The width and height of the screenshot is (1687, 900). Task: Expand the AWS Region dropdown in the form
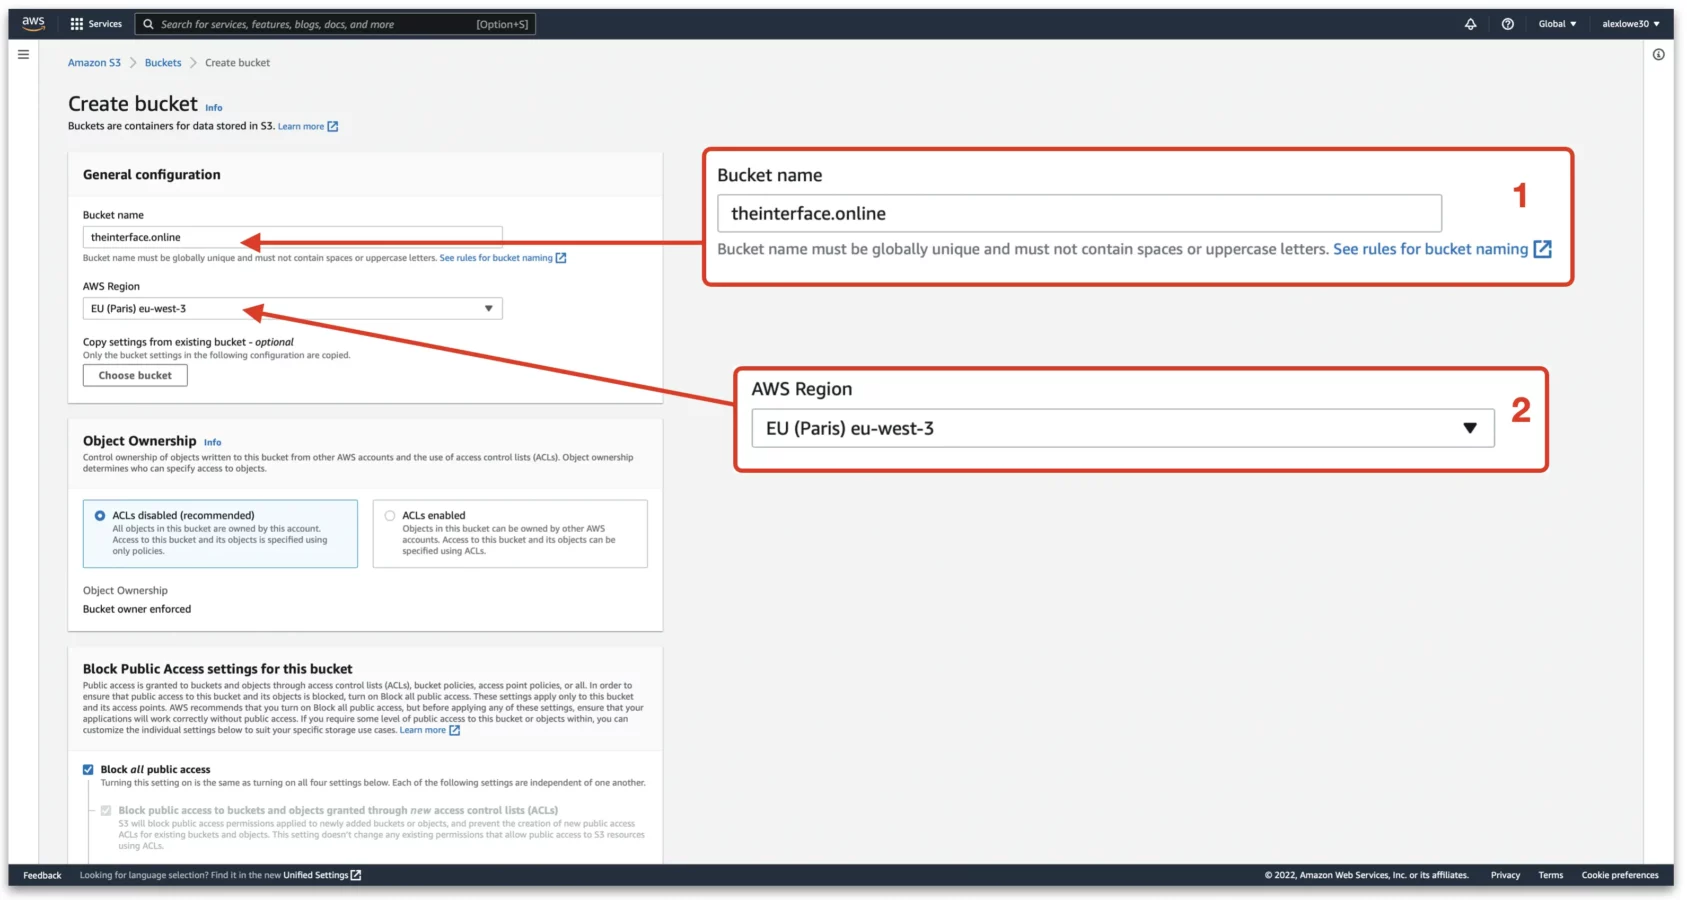[x=292, y=309]
